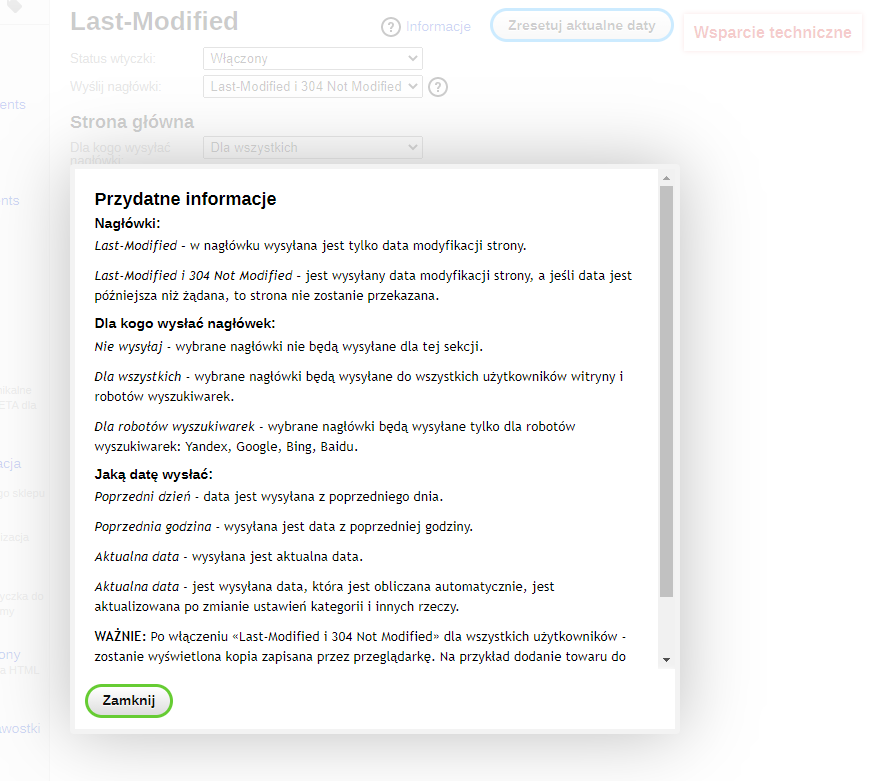
Task: Click the Zresetuj aktualne daty button
Action: pos(581,27)
